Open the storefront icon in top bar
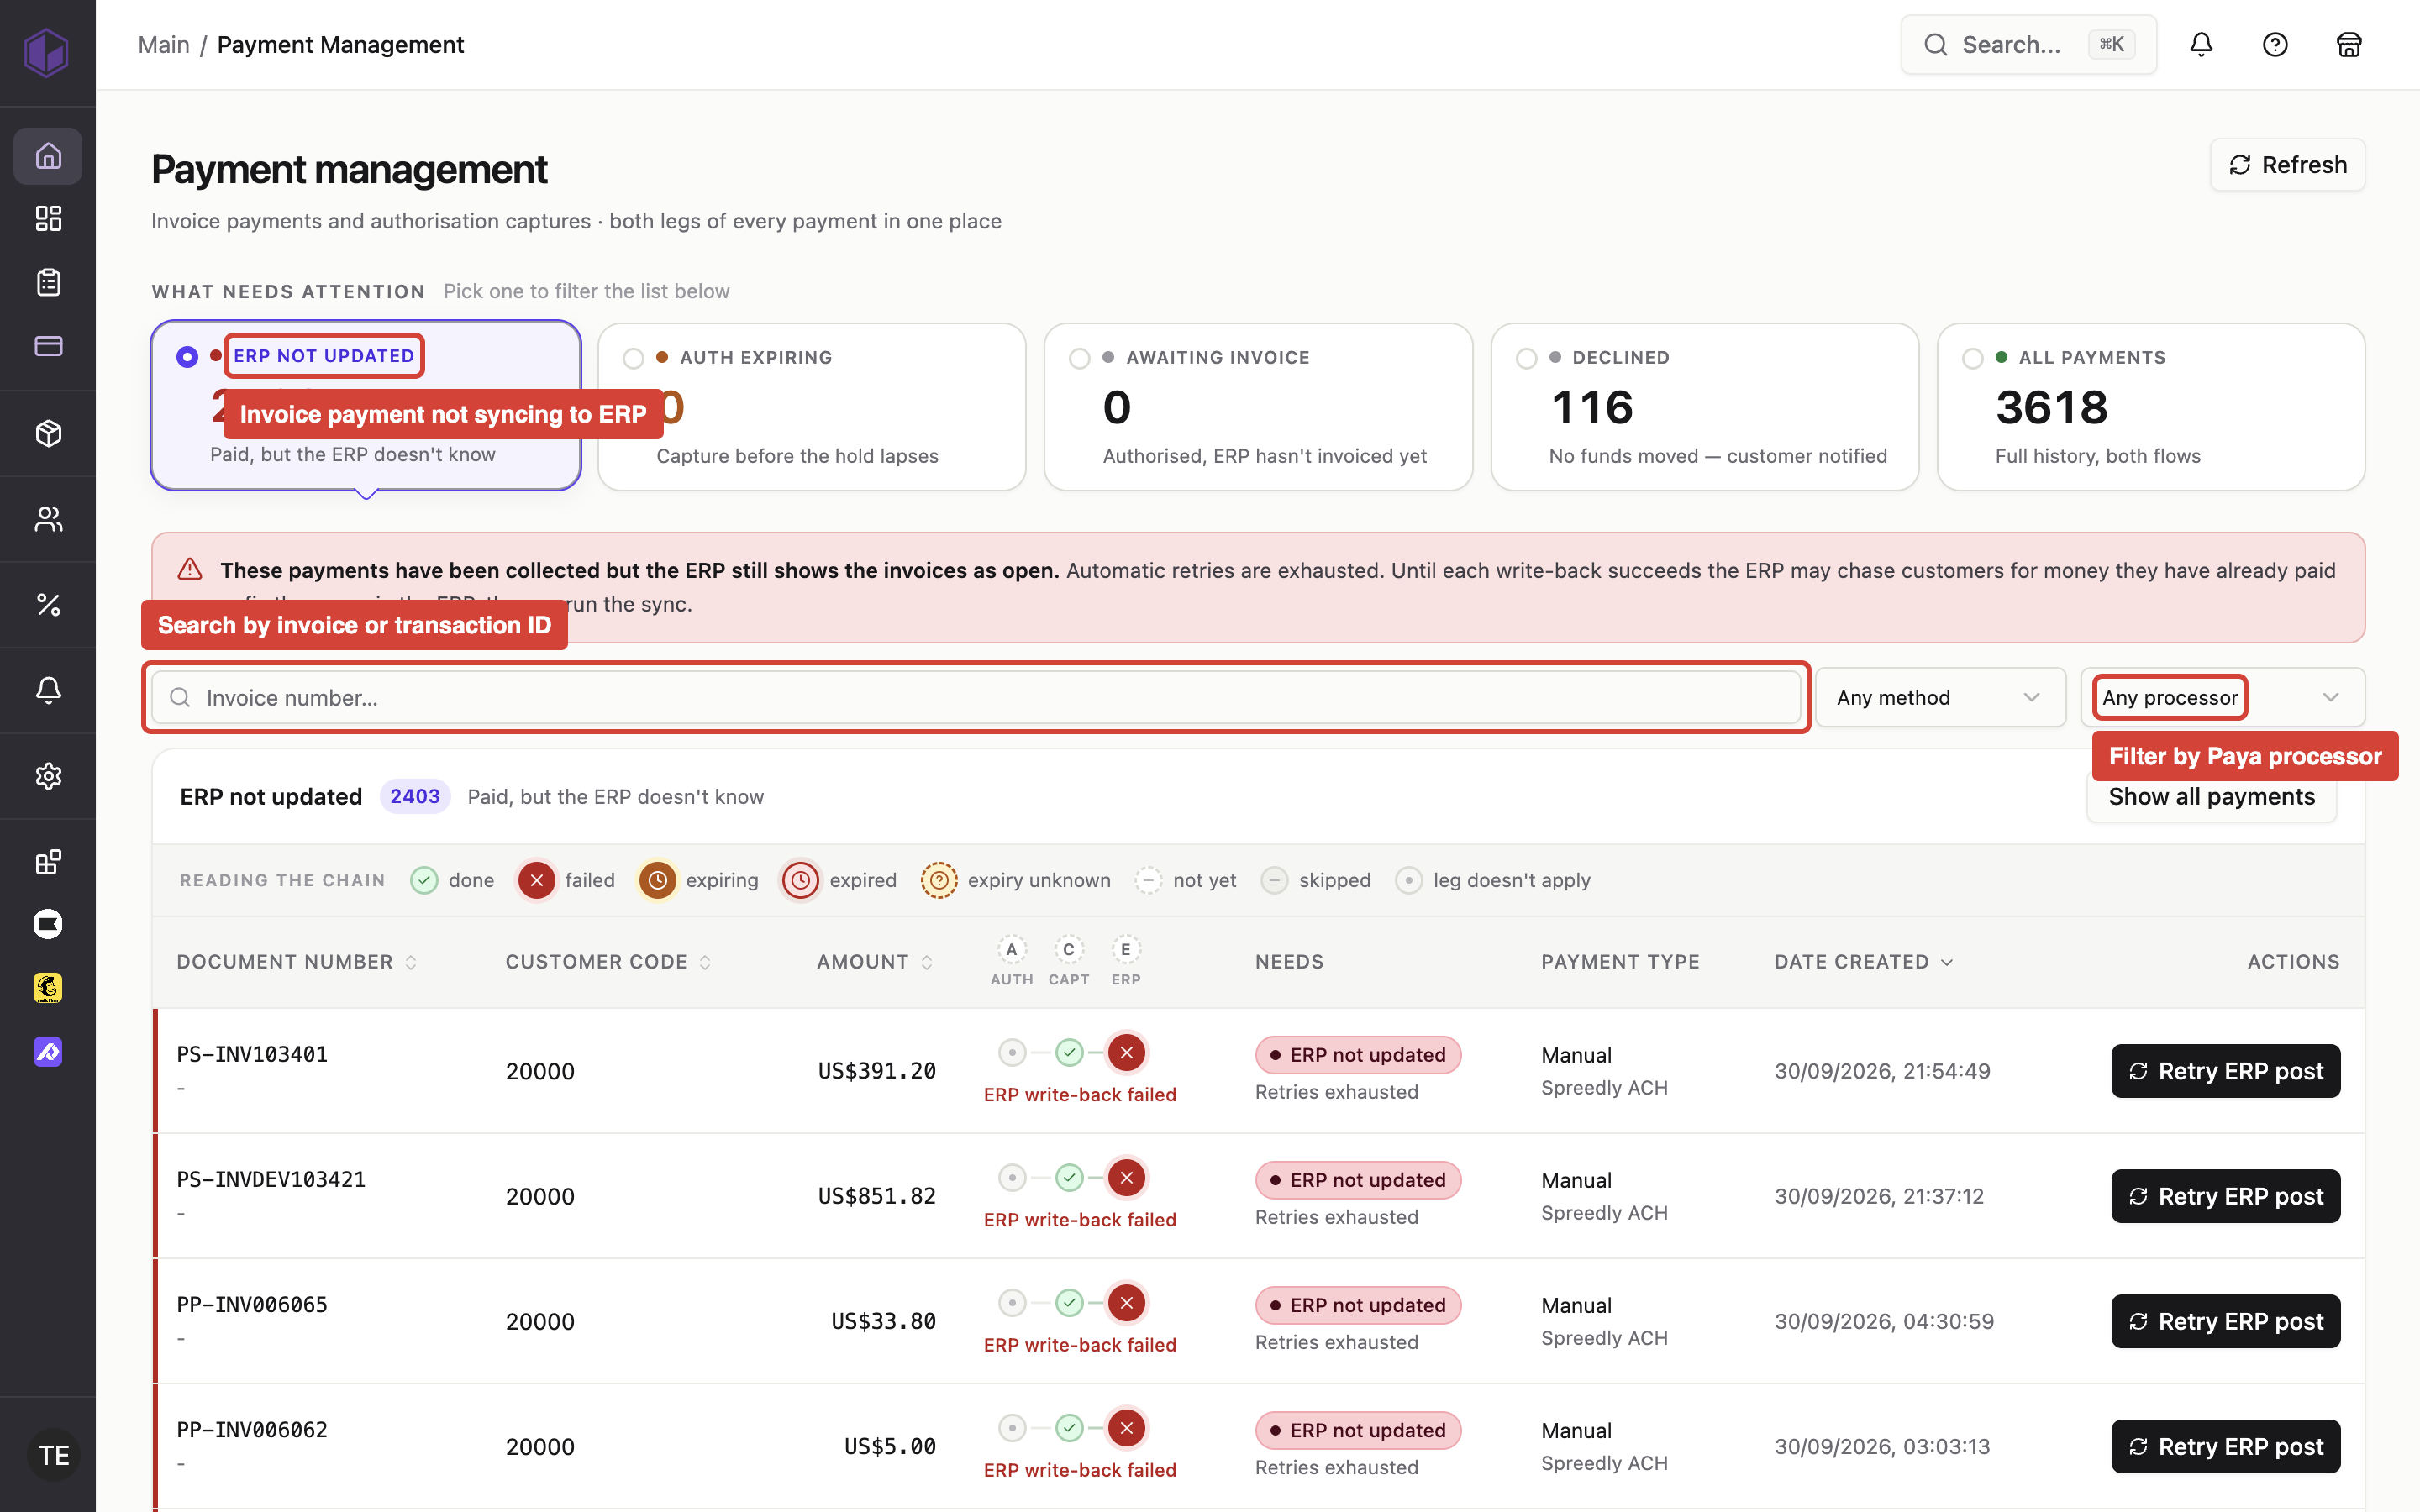 pyautogui.click(x=2349, y=45)
